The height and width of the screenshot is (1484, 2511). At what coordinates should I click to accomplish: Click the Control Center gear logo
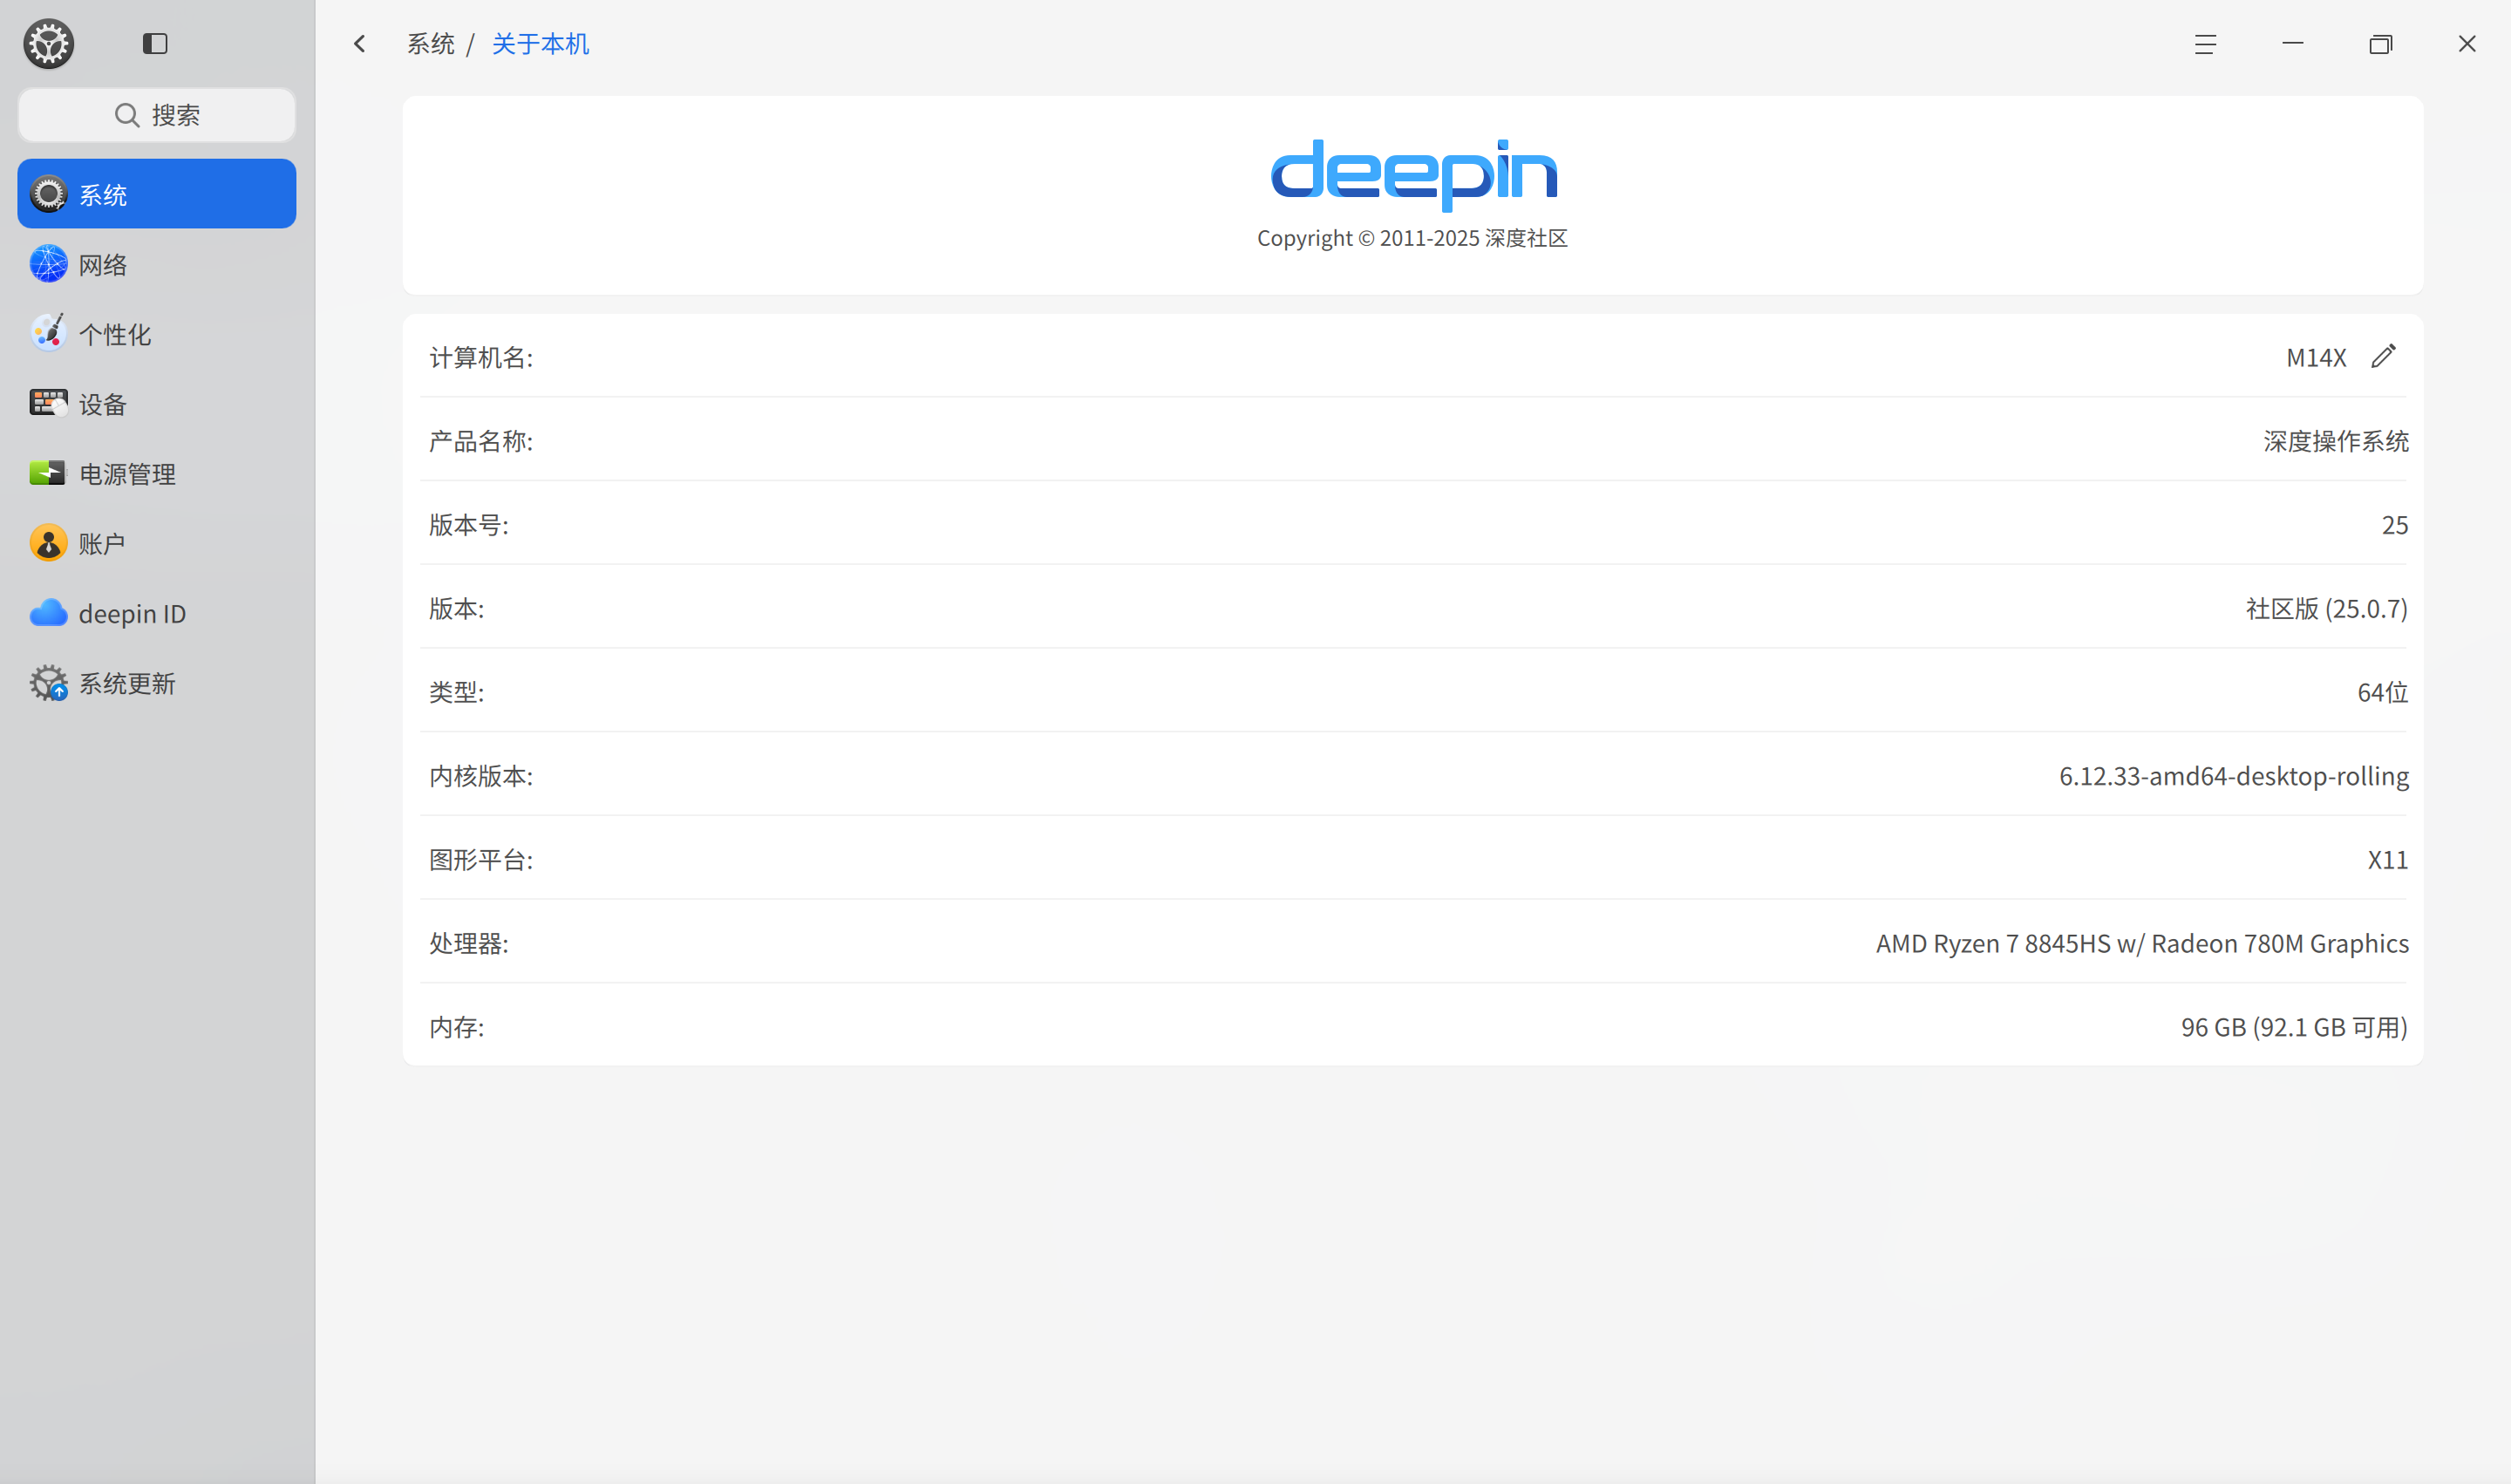point(48,44)
